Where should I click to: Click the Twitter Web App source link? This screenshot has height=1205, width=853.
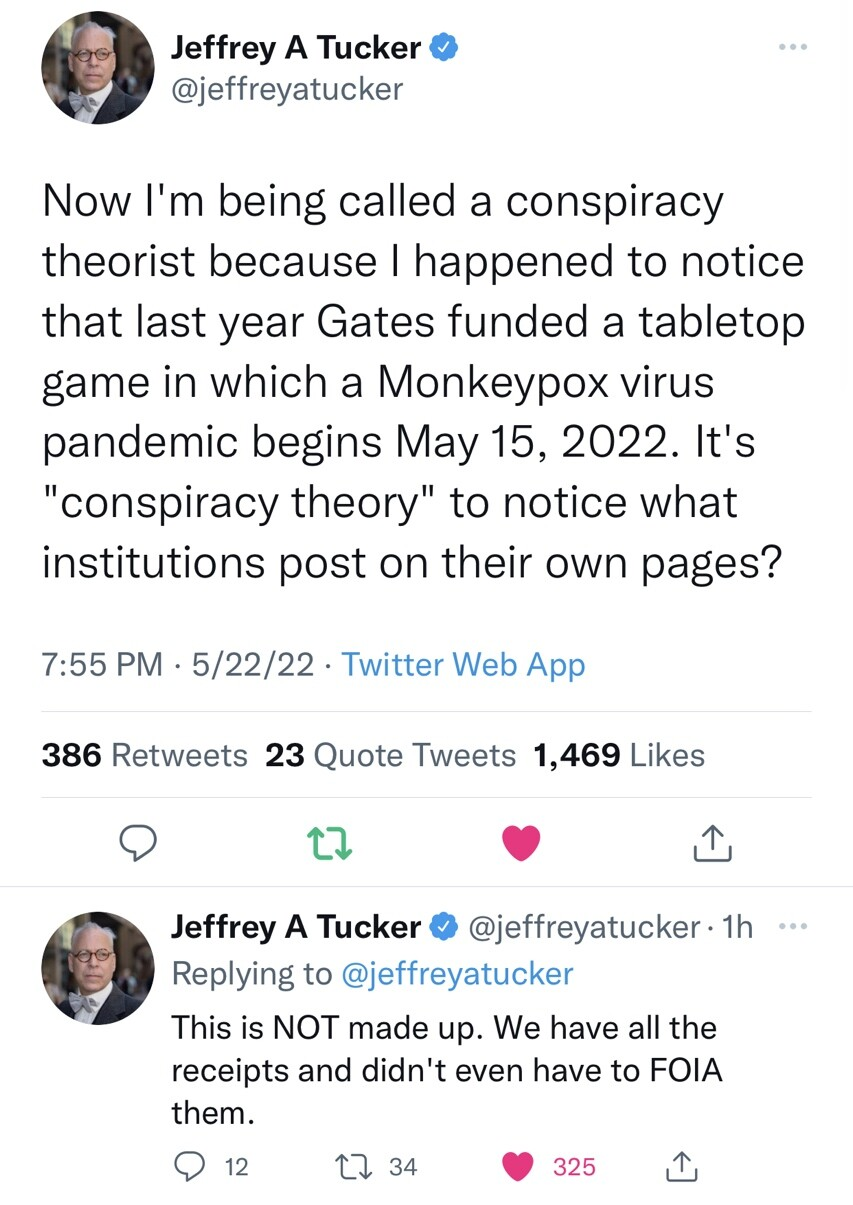coord(464,665)
